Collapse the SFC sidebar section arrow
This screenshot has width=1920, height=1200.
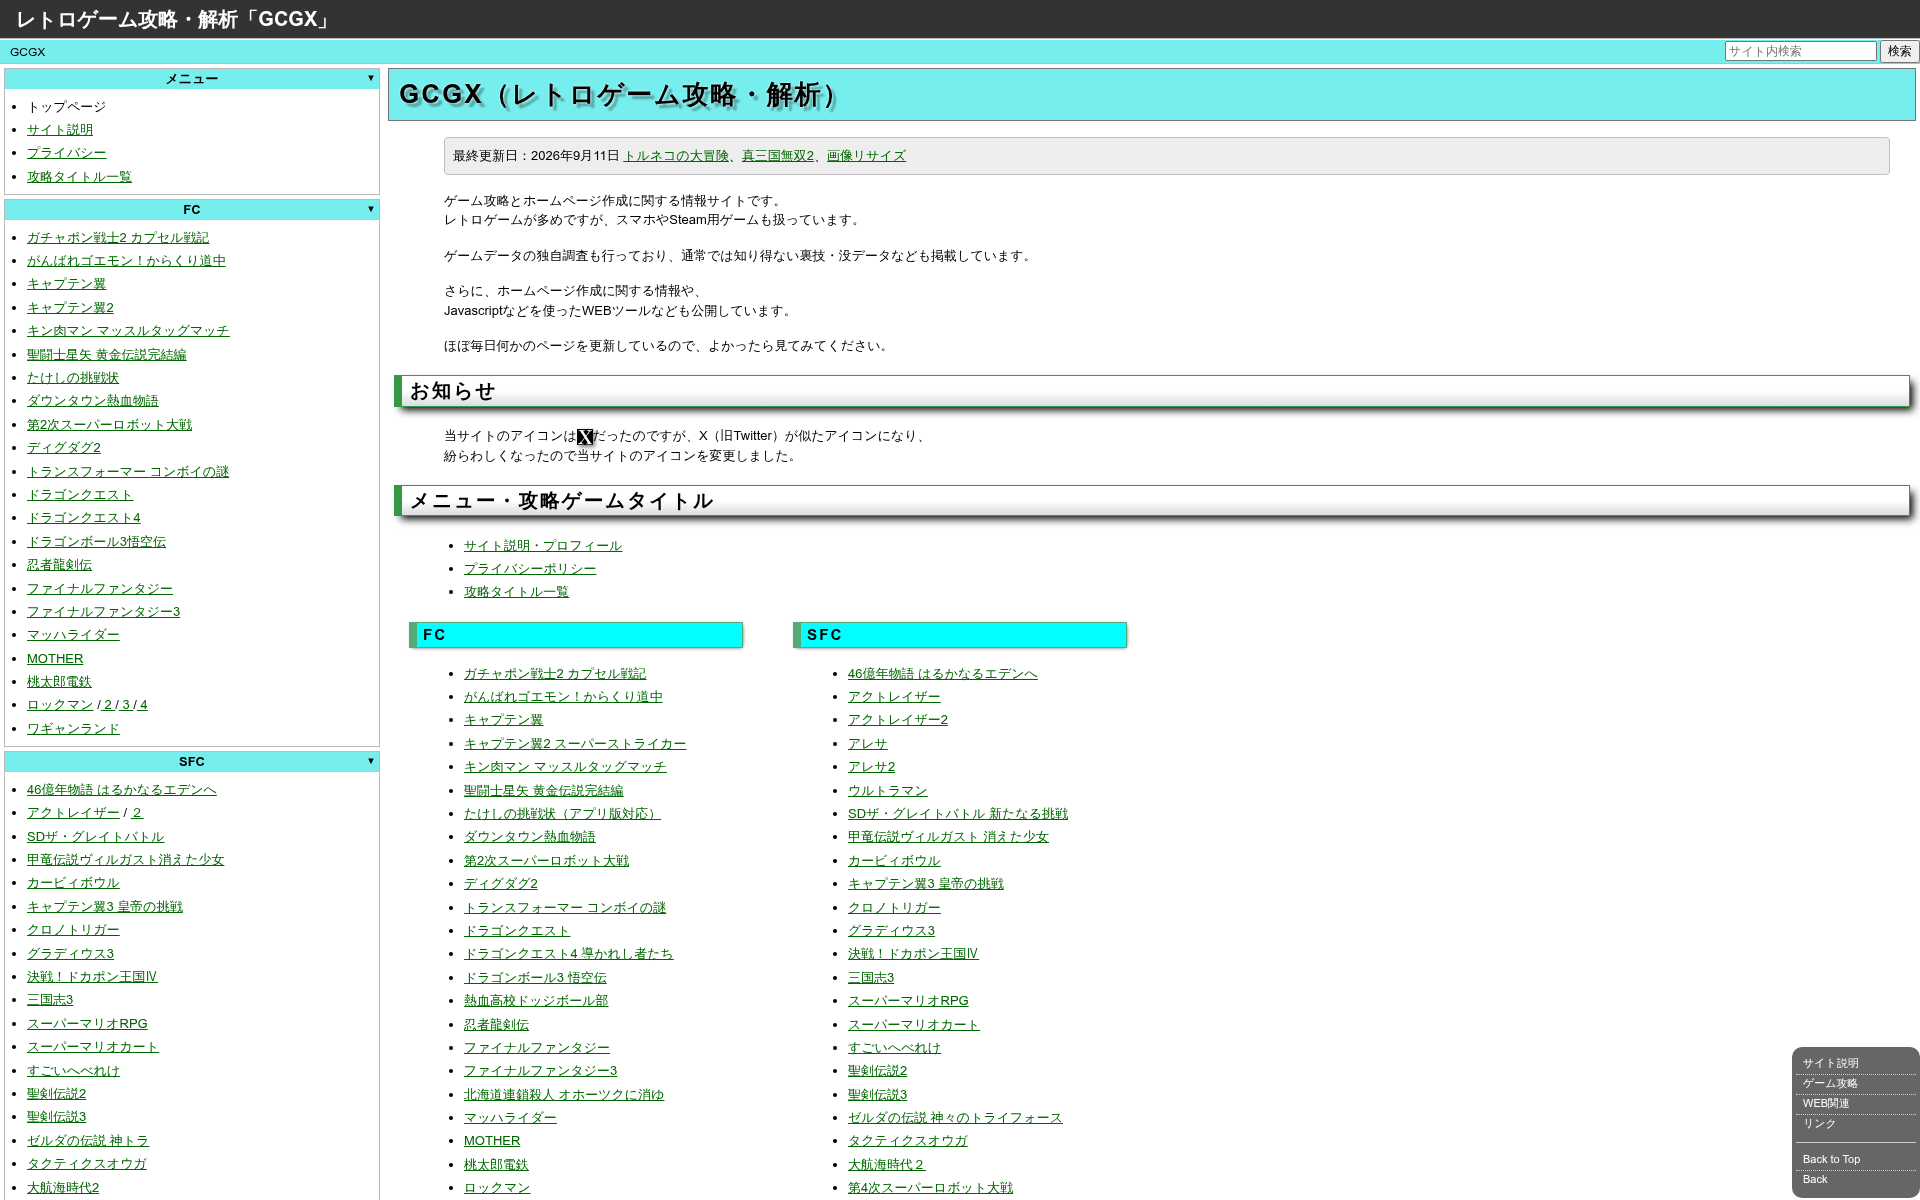pos(371,761)
